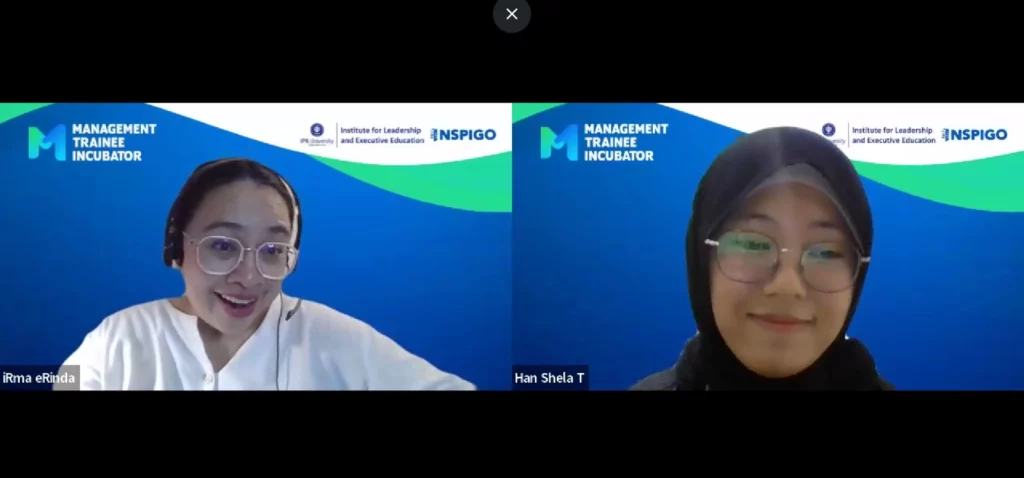Click 'Institute for Leadership' text in the right tile
Image resolution: width=1024 pixels, height=478 pixels.
point(892,130)
